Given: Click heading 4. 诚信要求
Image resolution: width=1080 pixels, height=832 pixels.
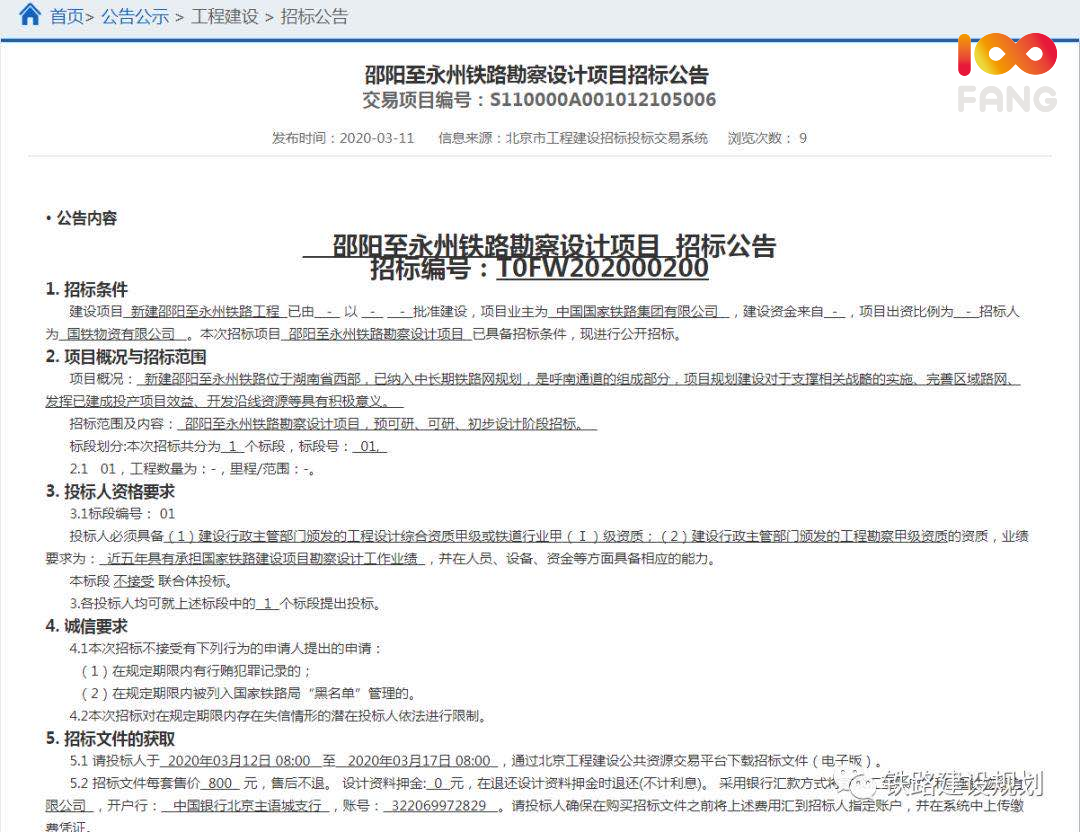Looking at the screenshot, I should click(87, 627).
